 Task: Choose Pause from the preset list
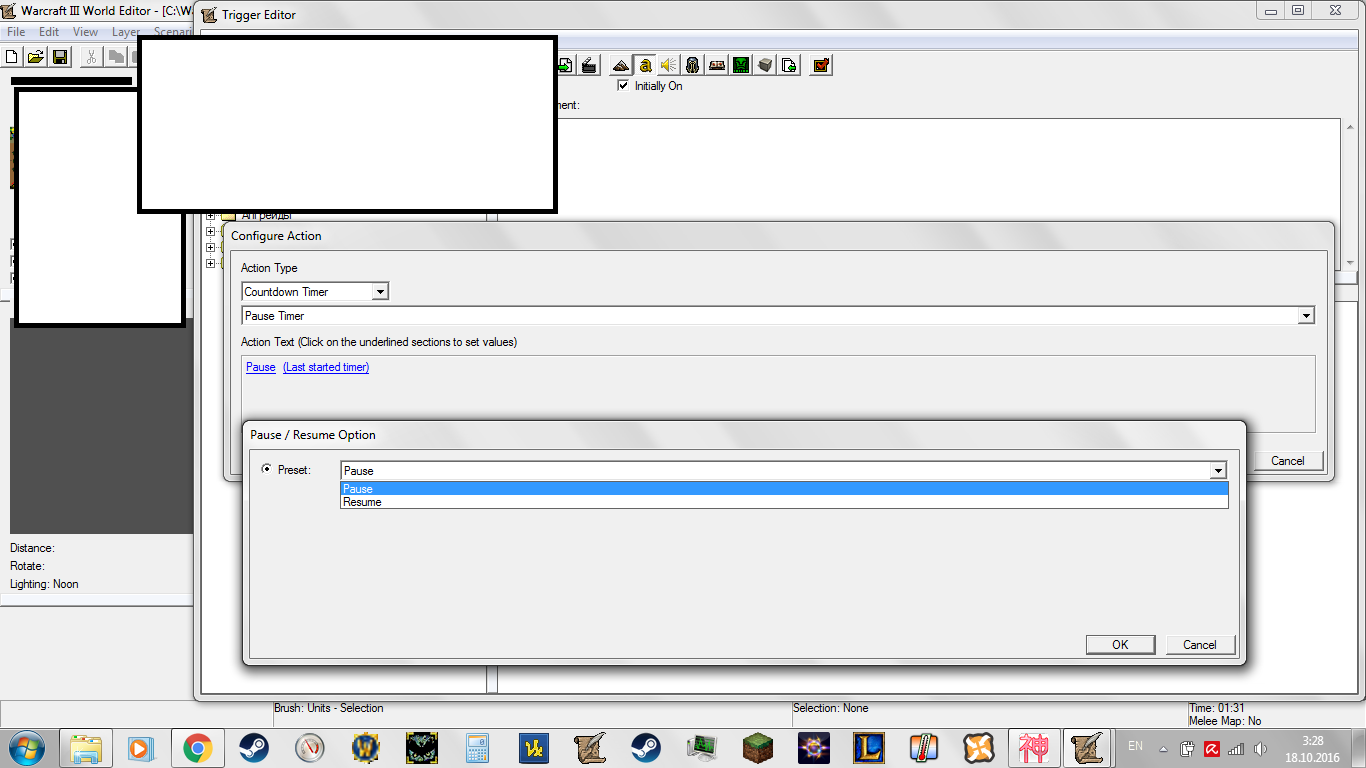(x=784, y=489)
